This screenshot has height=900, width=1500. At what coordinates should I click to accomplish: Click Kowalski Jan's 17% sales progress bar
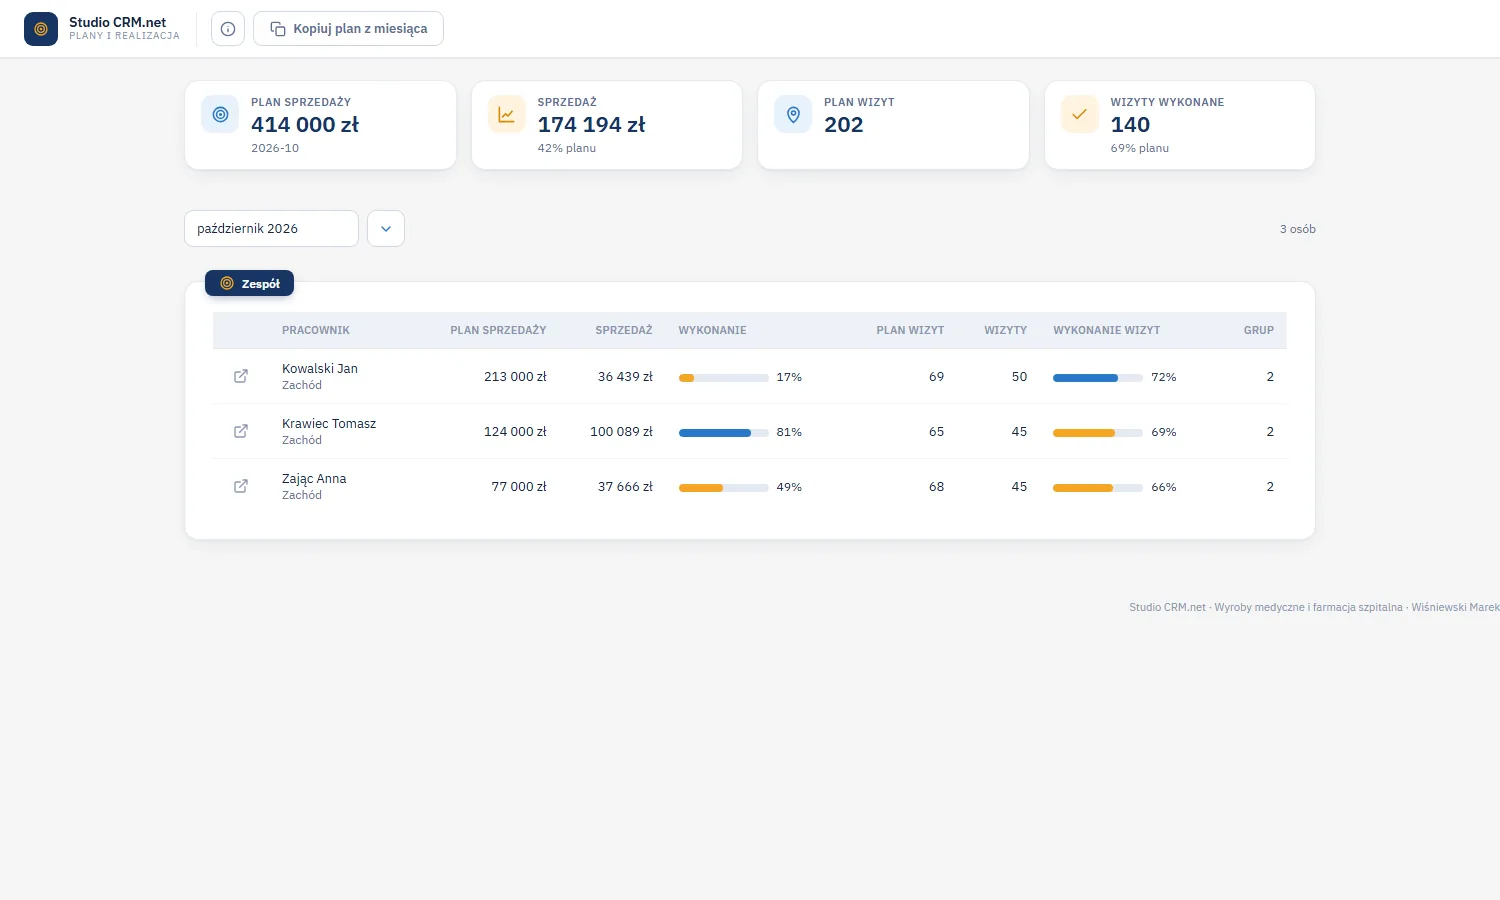click(723, 378)
